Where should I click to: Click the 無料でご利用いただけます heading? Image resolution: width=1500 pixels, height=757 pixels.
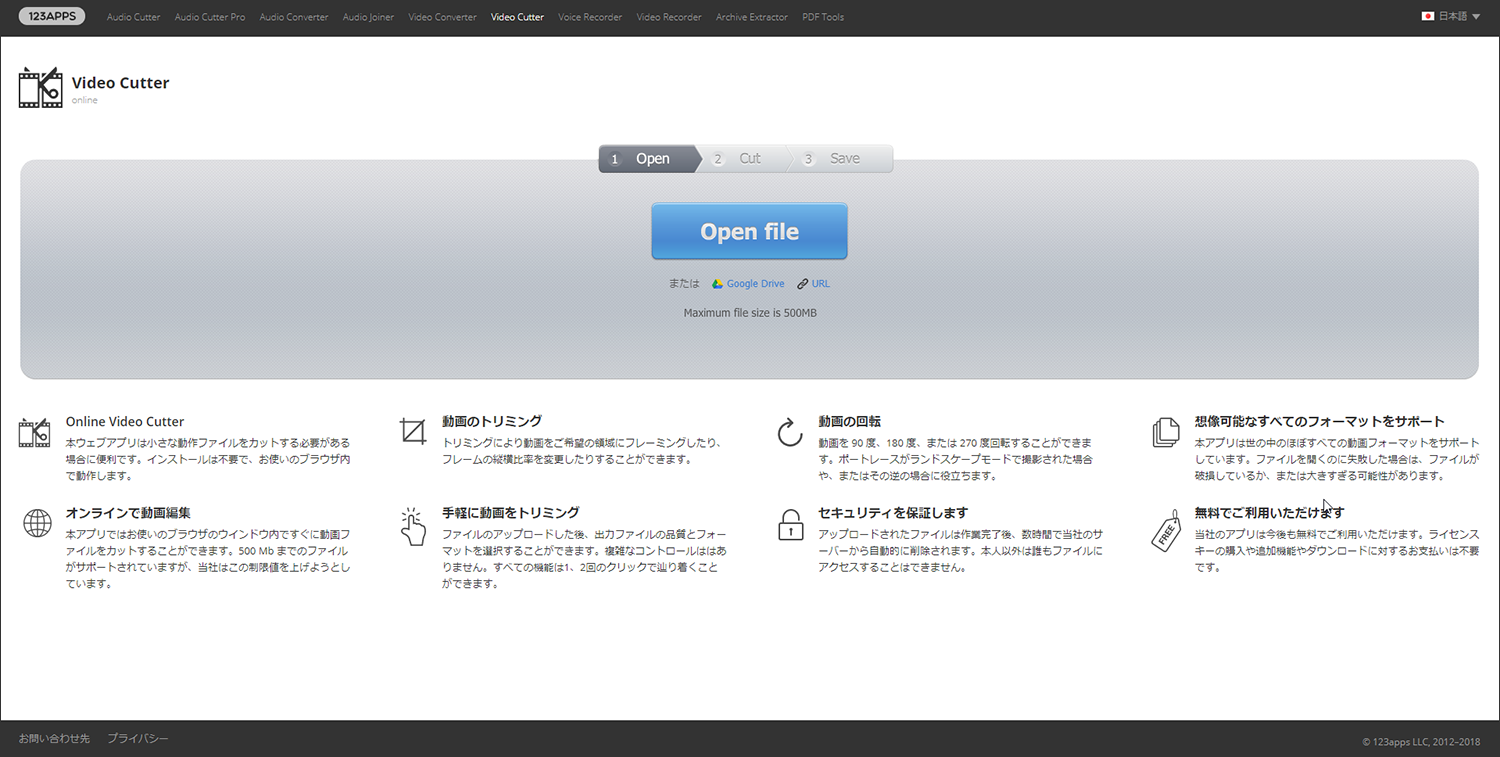click(1269, 513)
